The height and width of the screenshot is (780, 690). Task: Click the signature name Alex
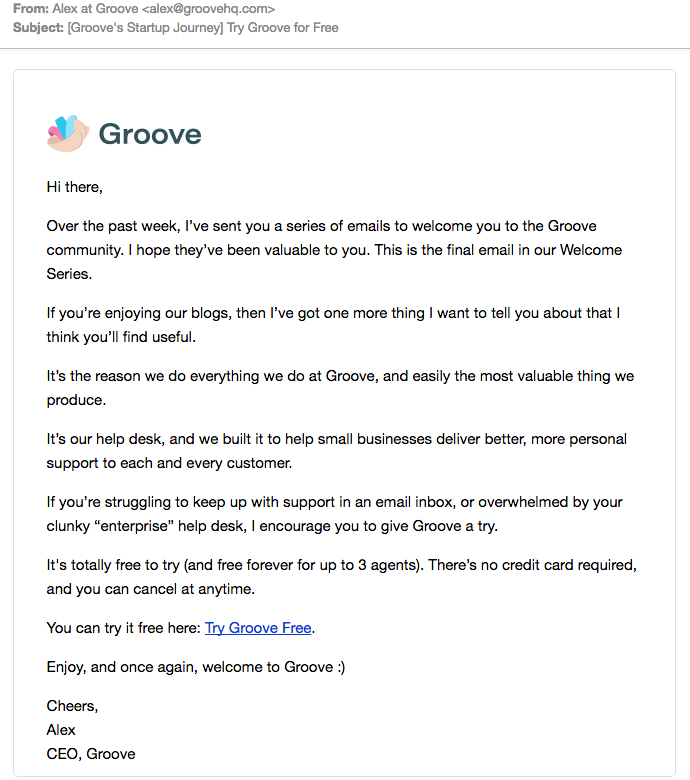(x=61, y=730)
